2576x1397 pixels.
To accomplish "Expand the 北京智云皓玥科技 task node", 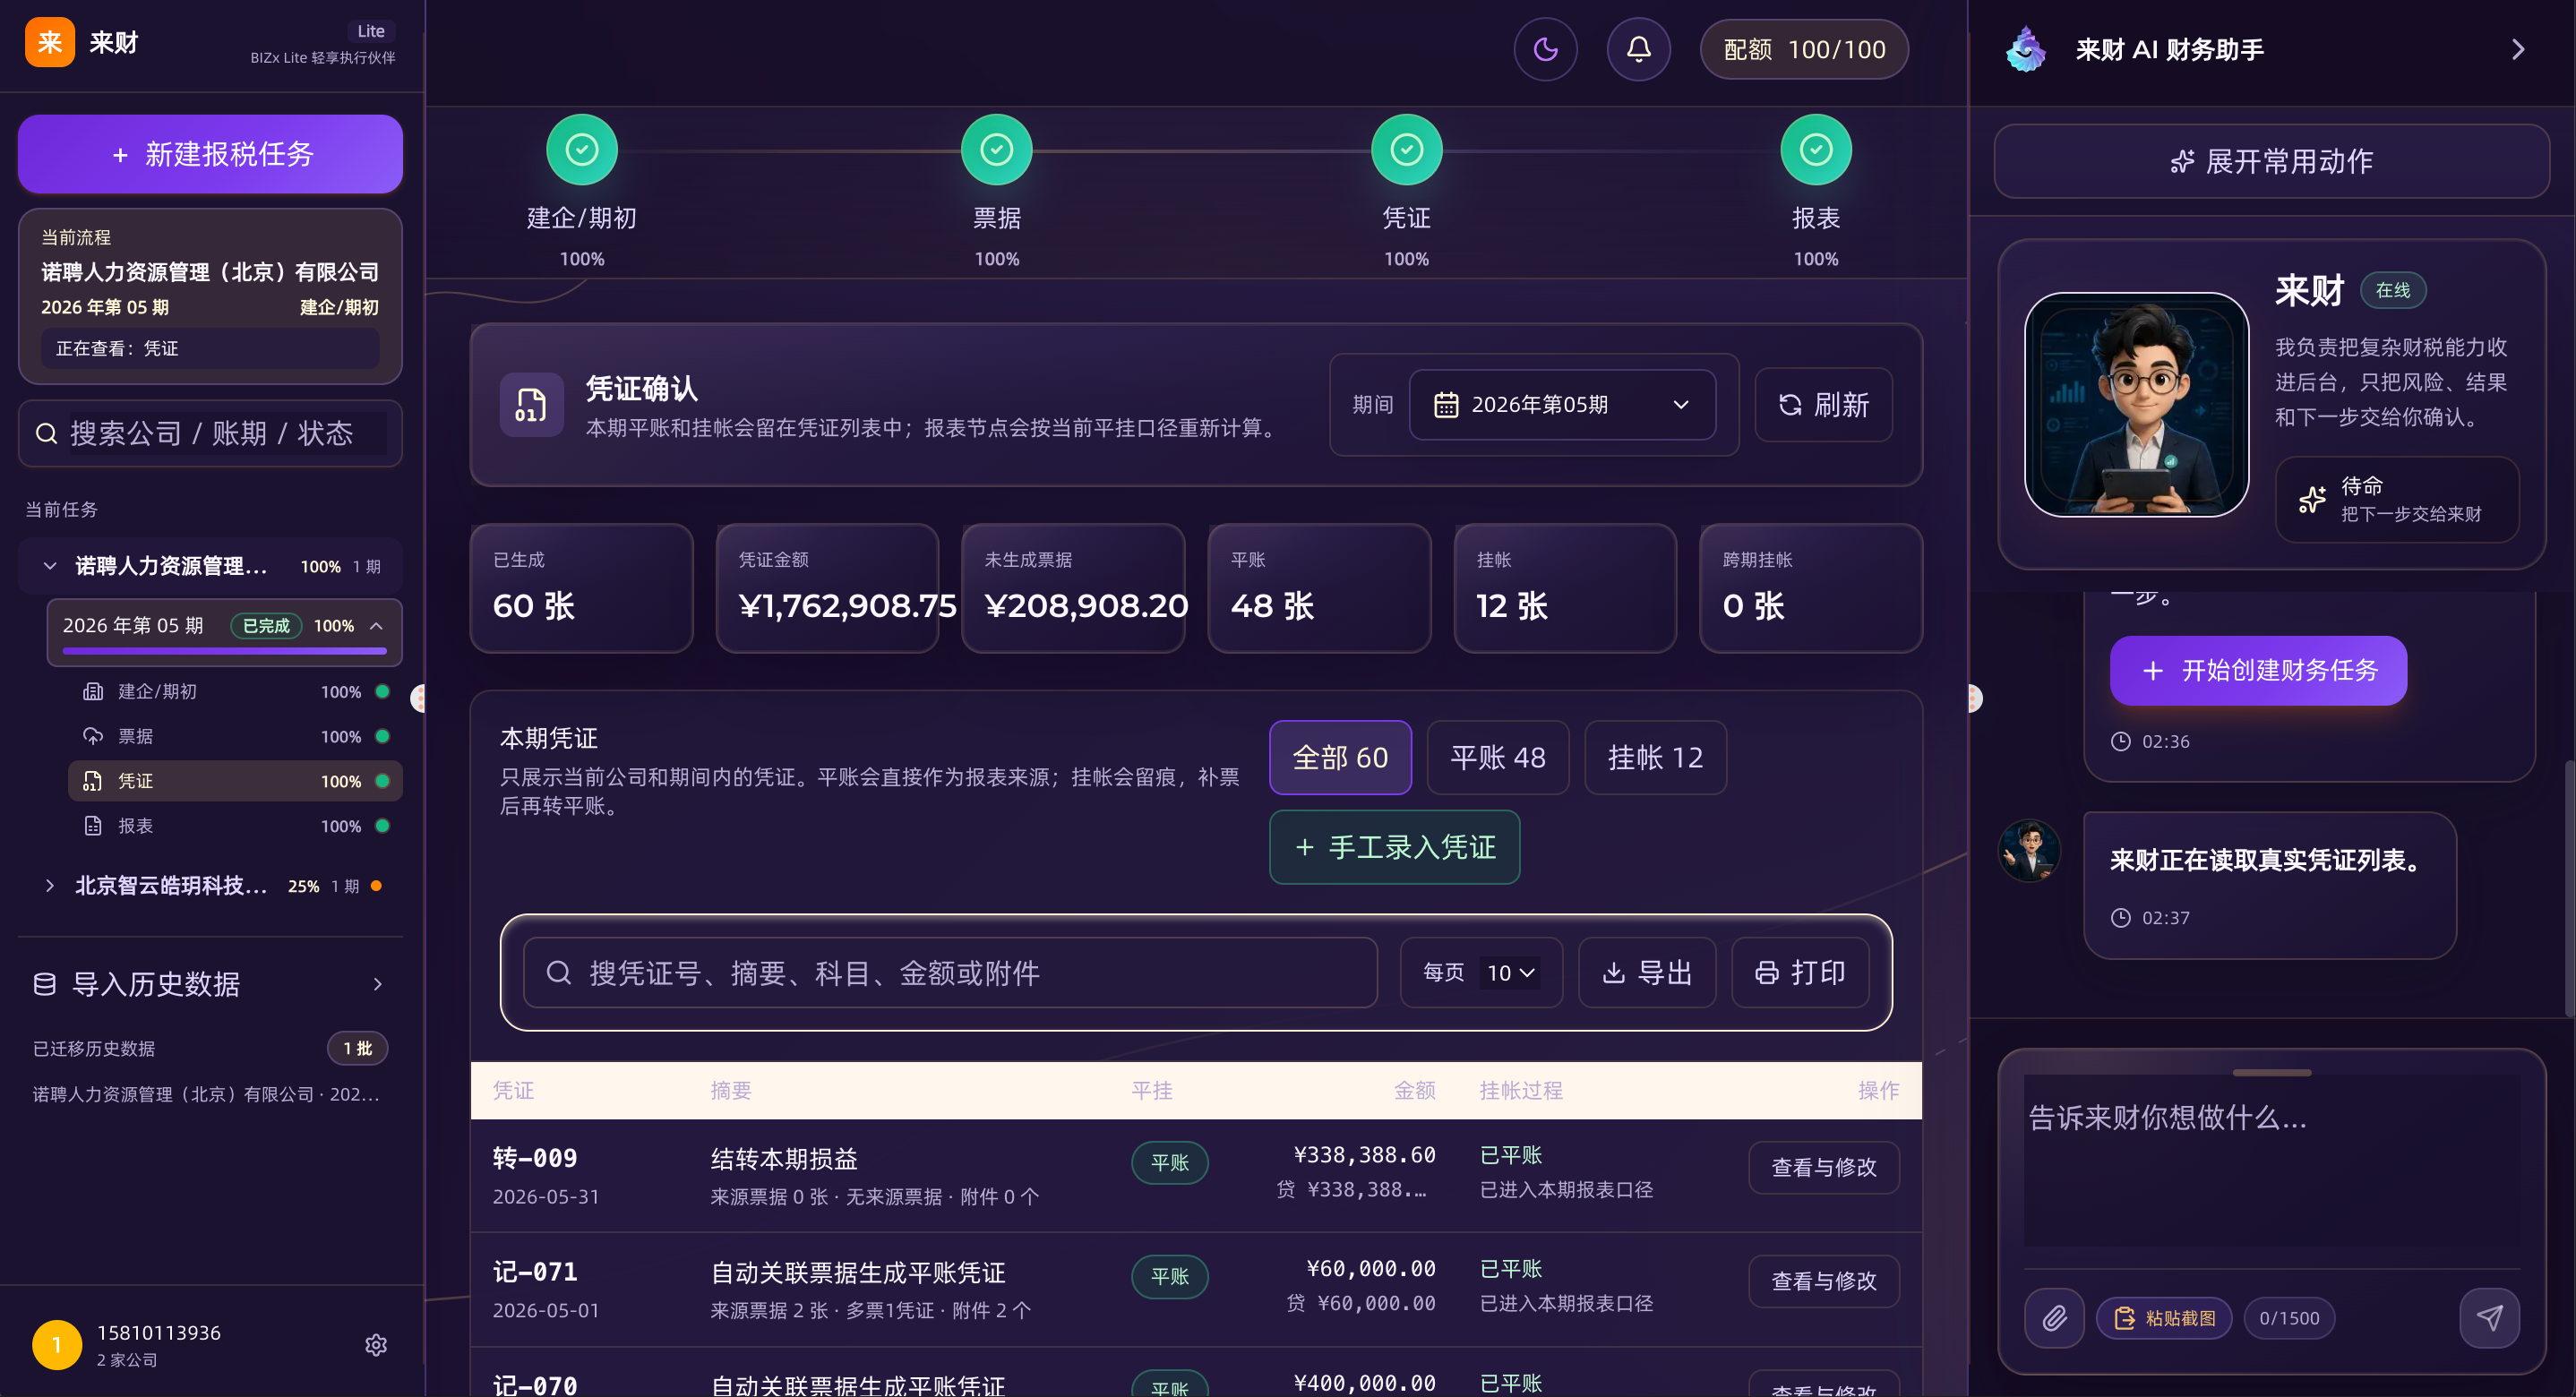I will click(x=50, y=886).
